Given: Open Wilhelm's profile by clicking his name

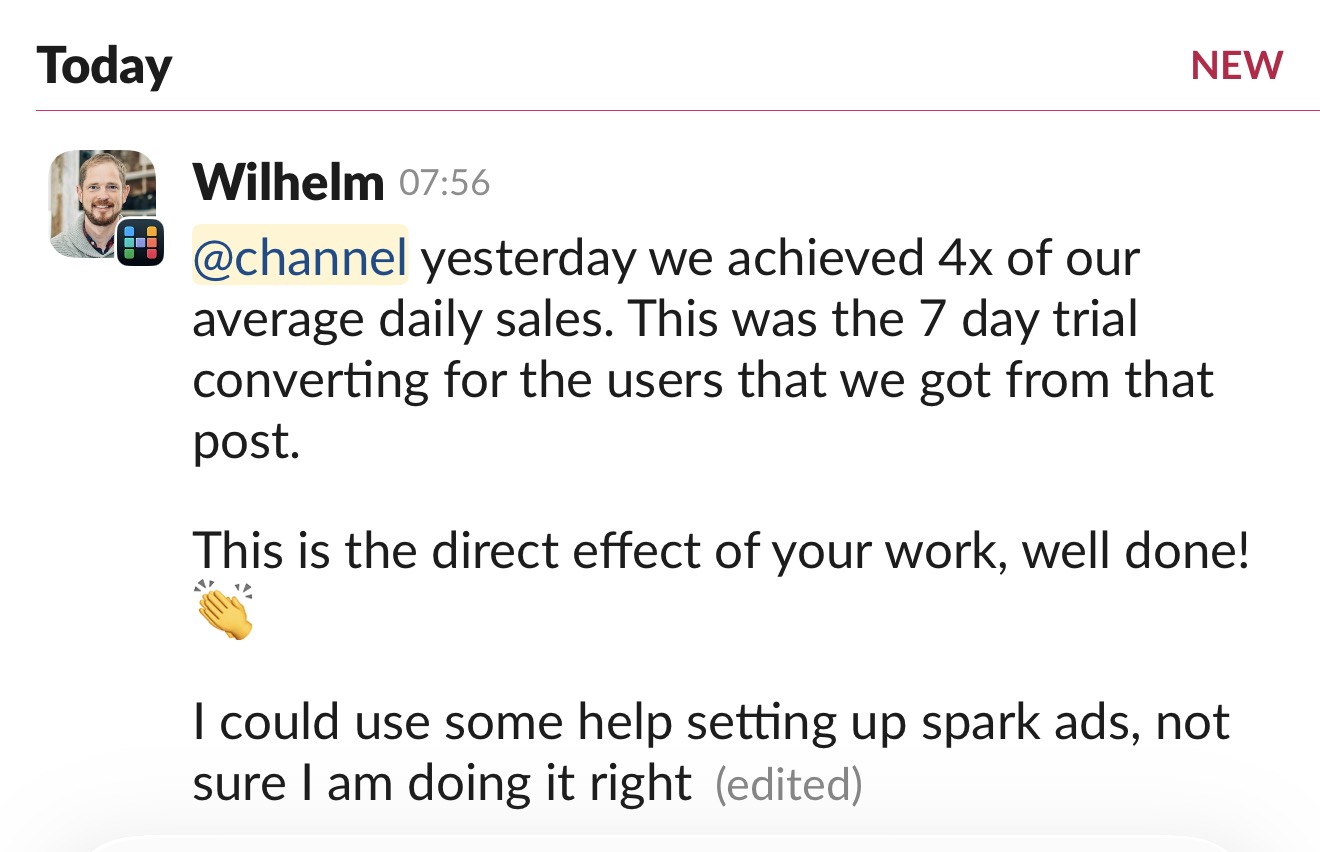Looking at the screenshot, I should pyautogui.click(x=288, y=181).
